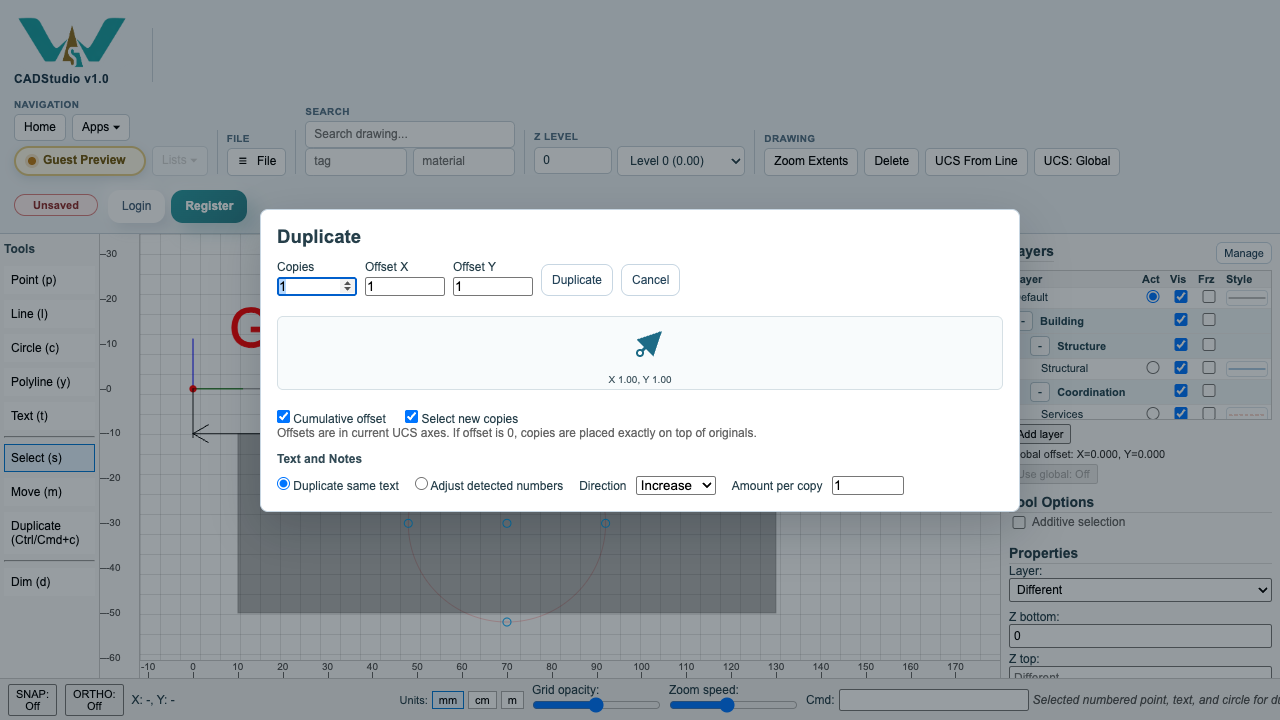Click the Structural layer style swatch
The image size is (1280, 720).
pos(1247,369)
